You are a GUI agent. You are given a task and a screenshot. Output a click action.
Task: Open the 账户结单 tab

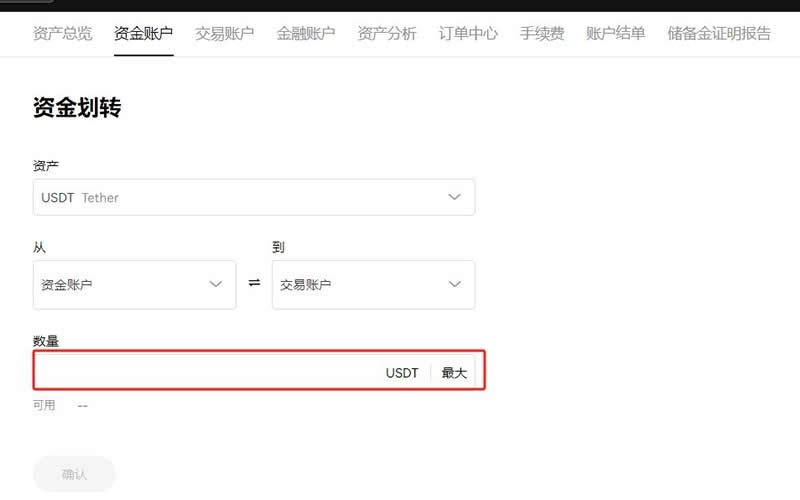click(x=615, y=34)
